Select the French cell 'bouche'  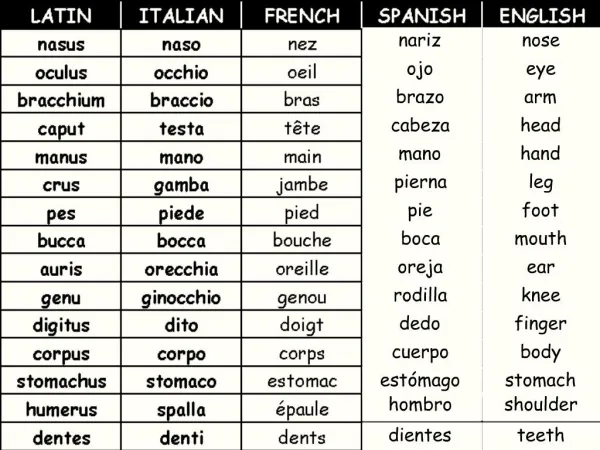(x=302, y=240)
